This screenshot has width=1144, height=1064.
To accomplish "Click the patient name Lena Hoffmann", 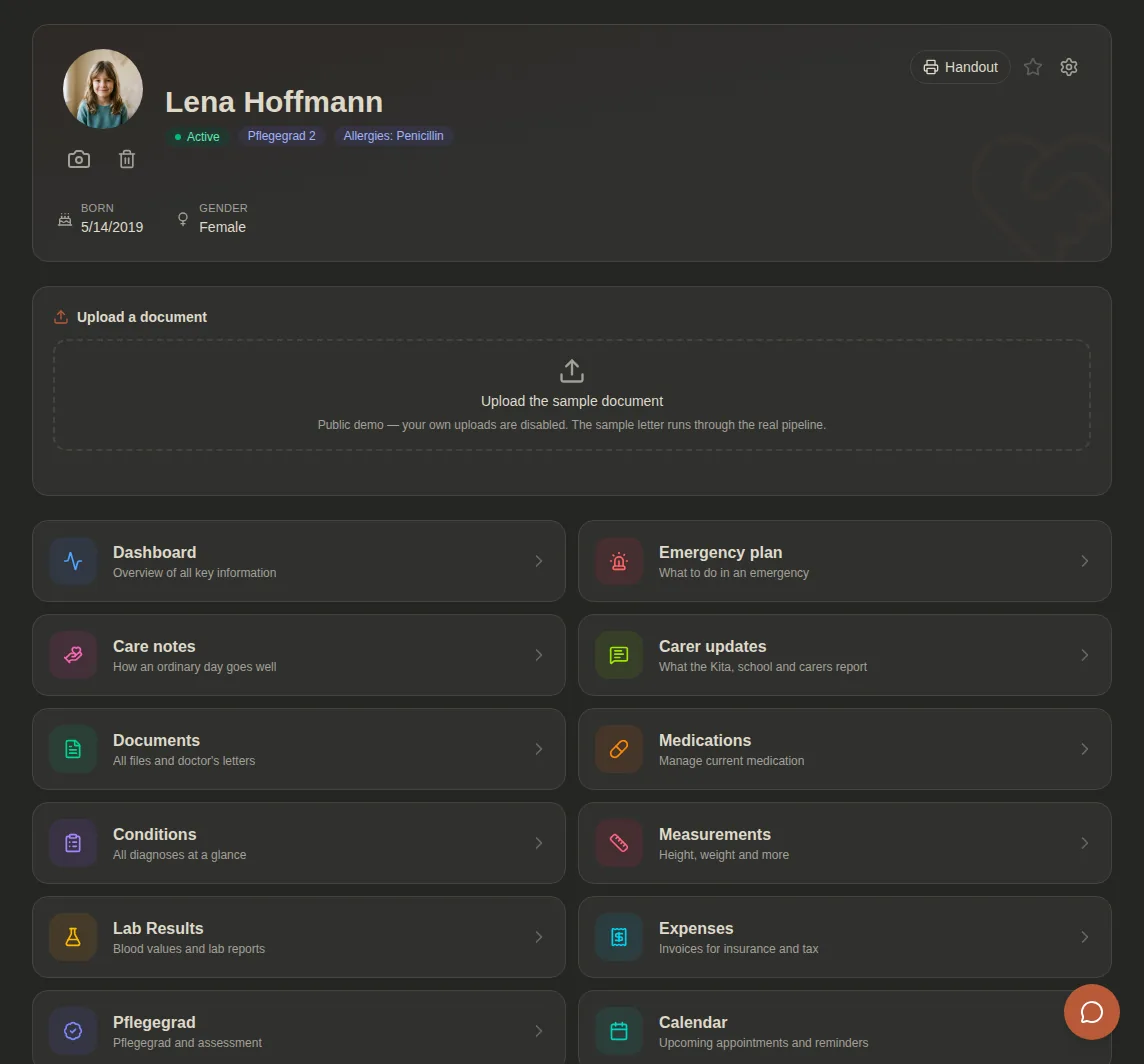I will click(x=274, y=102).
